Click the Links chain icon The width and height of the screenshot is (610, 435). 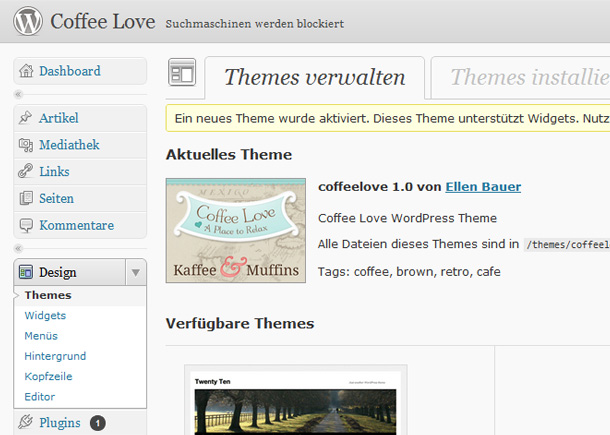tap(26, 171)
